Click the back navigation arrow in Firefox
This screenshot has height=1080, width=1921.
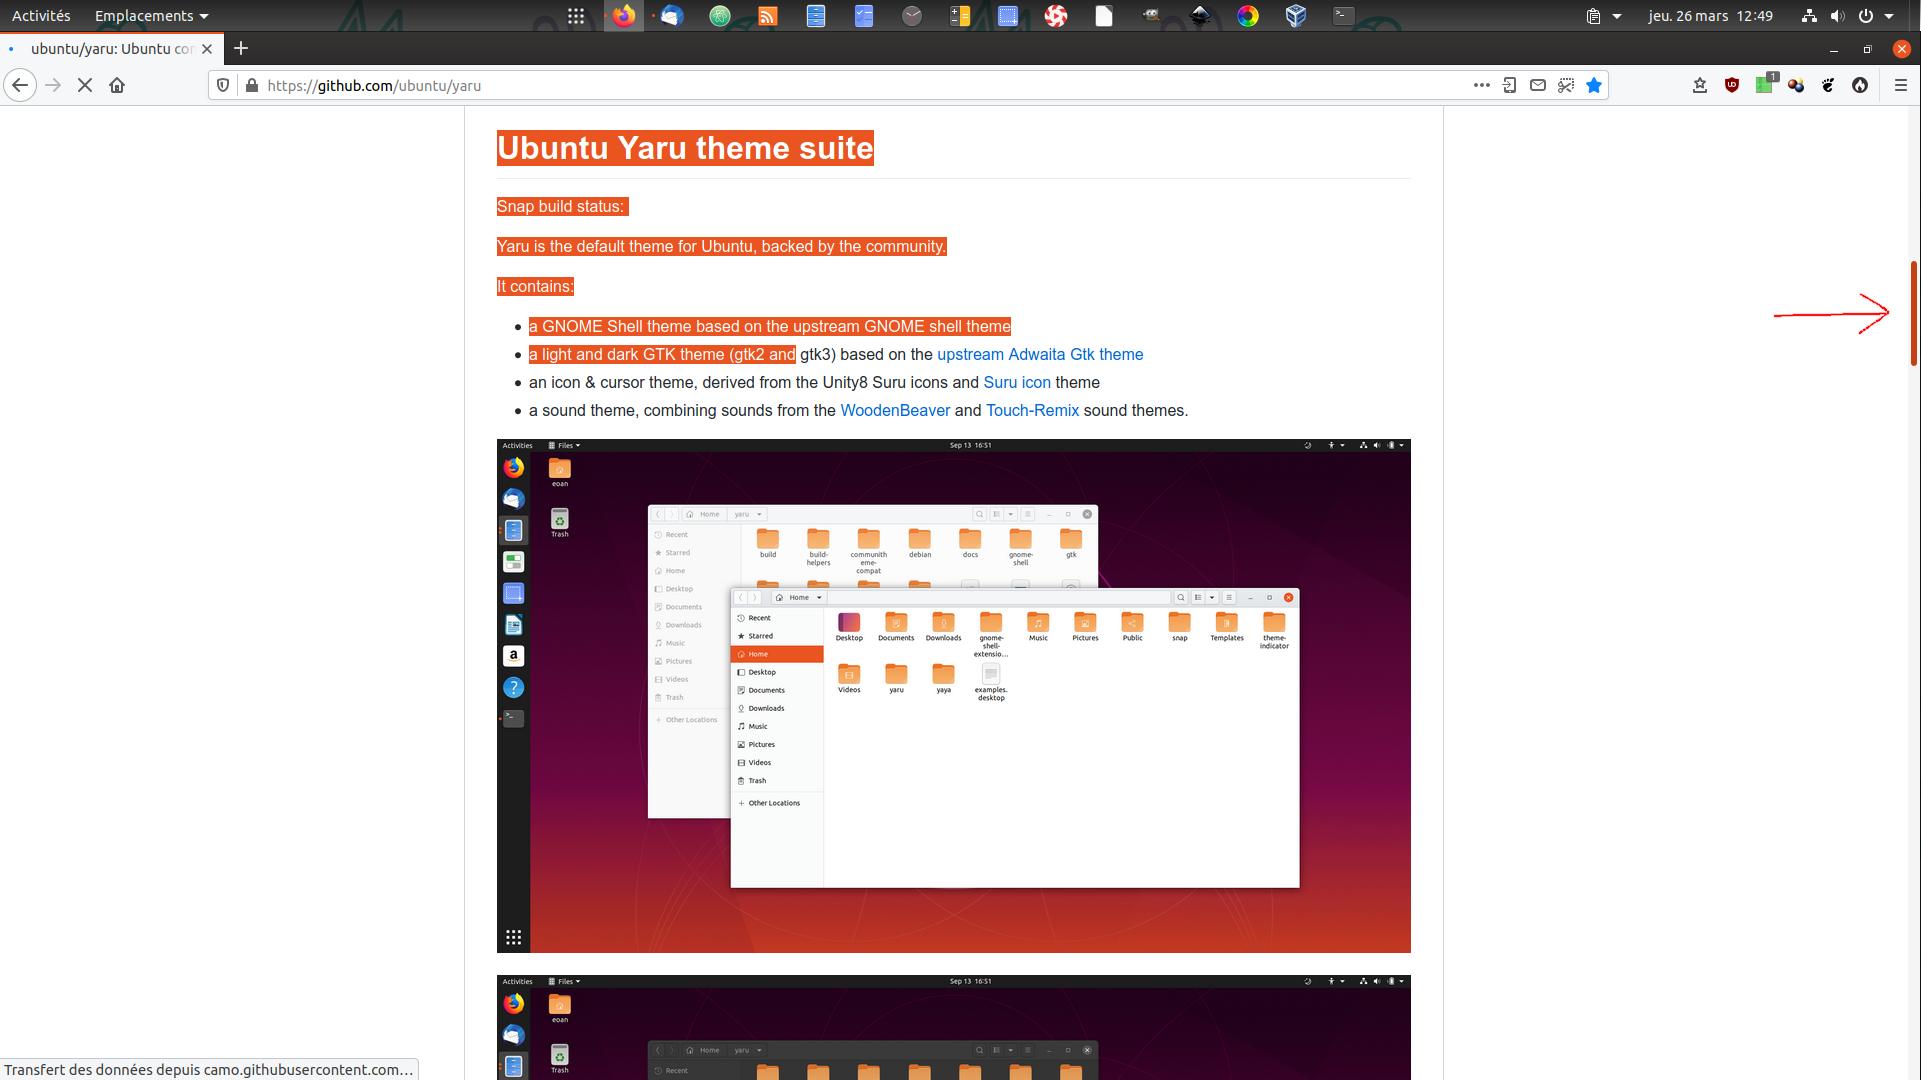[x=20, y=85]
